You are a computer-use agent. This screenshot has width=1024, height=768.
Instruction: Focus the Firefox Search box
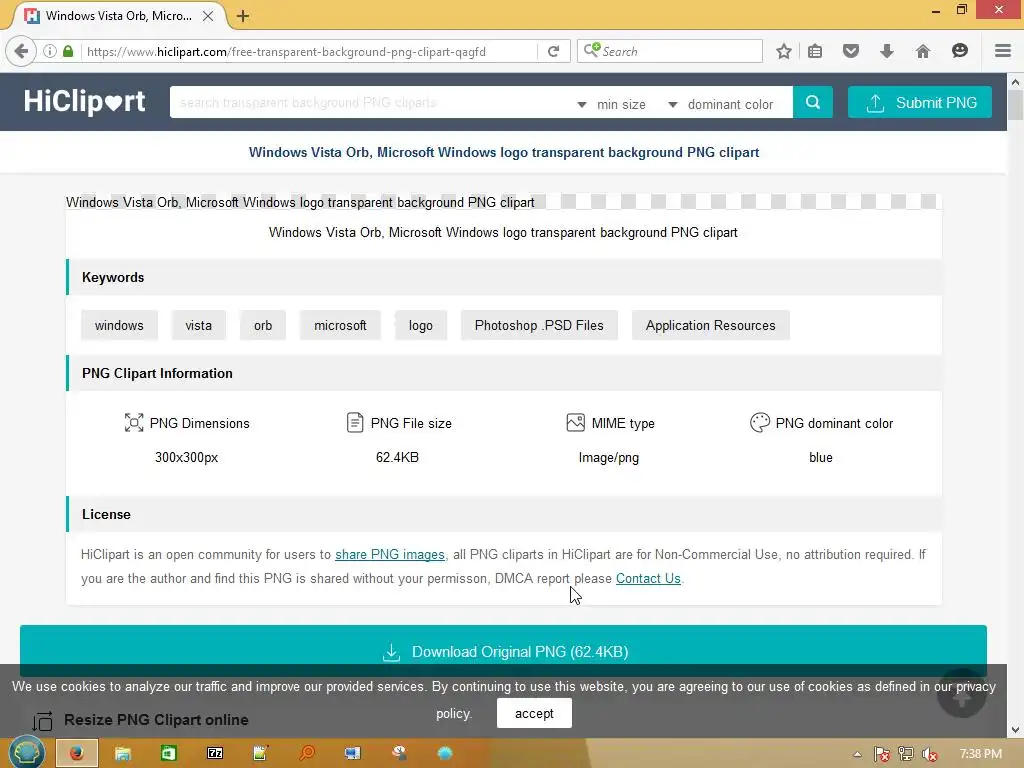tap(669, 51)
